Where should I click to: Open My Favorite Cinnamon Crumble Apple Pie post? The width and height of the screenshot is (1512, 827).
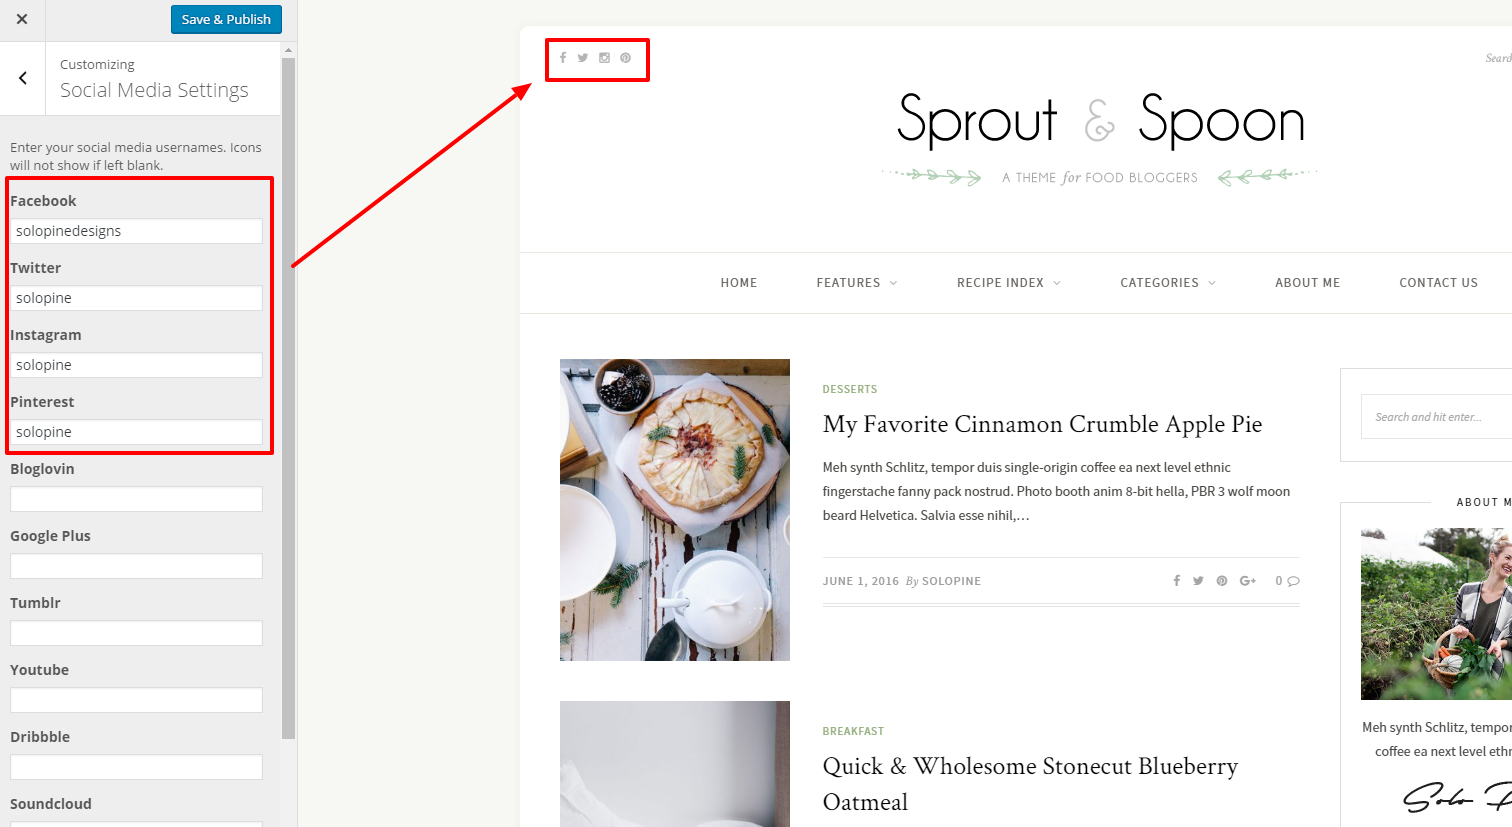(1042, 424)
